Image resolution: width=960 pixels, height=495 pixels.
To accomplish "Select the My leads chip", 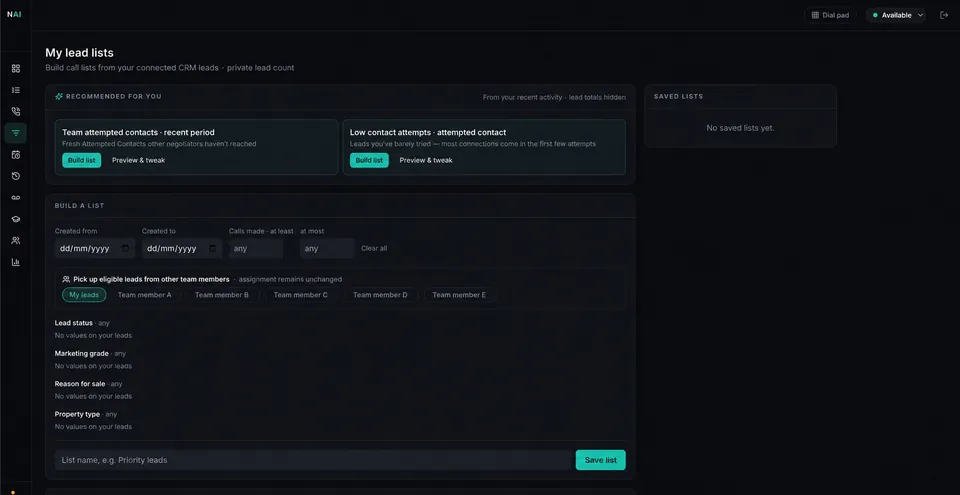I will click(84, 295).
